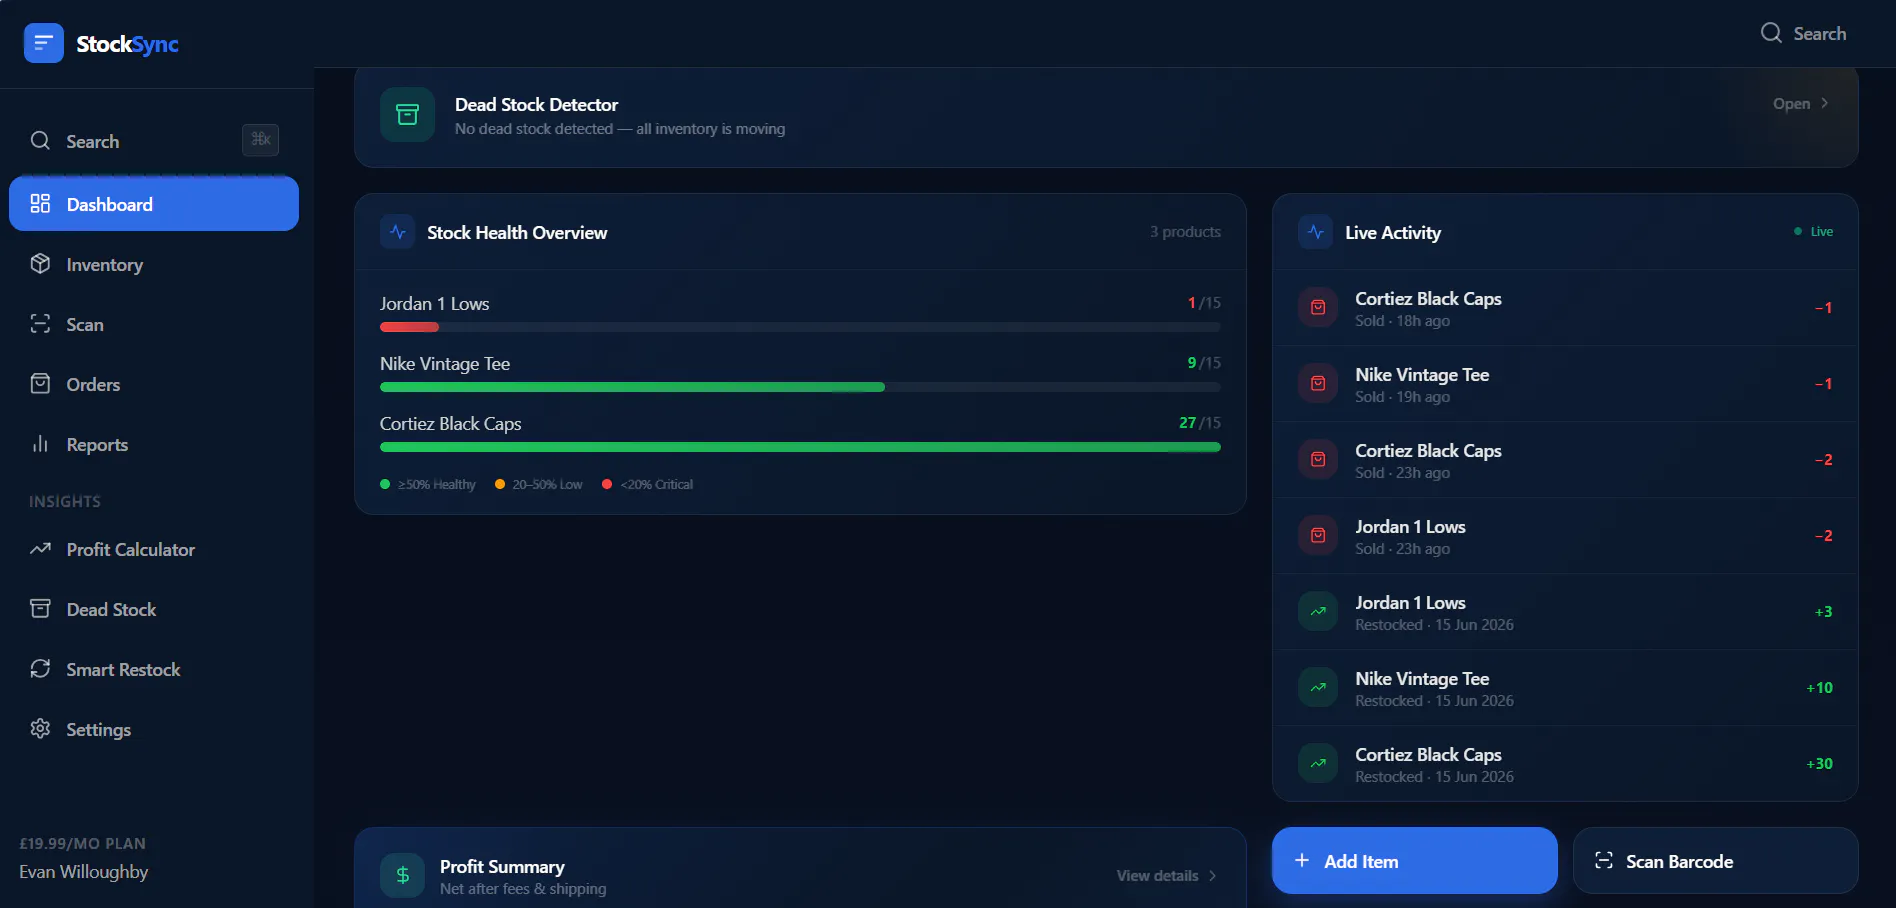
Task: Click the Reports bar chart icon
Action: (40, 444)
